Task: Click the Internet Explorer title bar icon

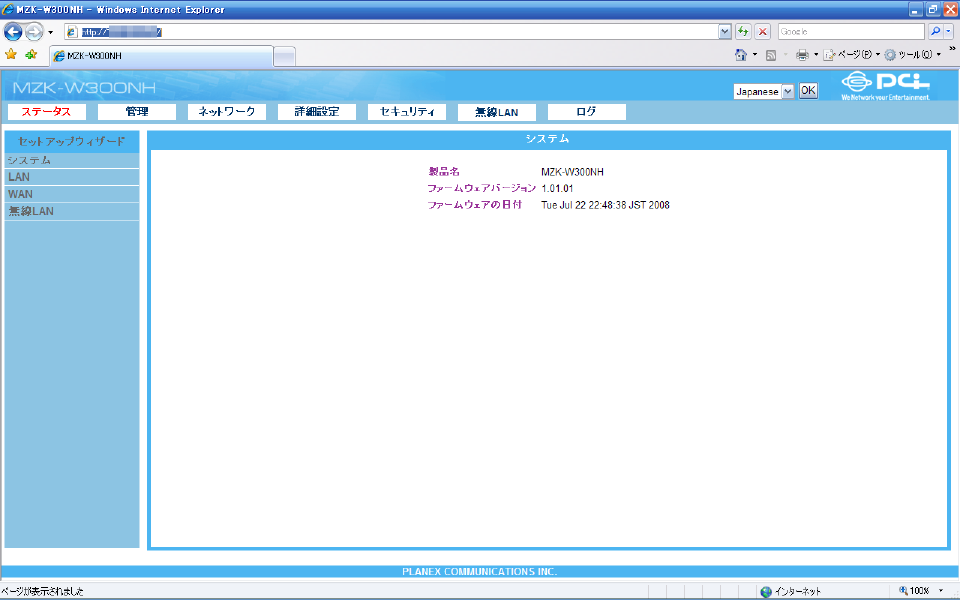Action: tap(8, 9)
